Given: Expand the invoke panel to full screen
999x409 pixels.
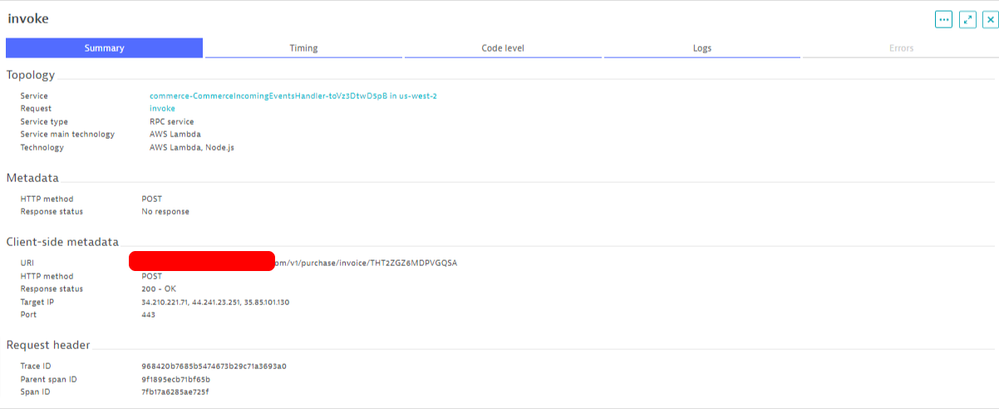Looking at the screenshot, I should click(967, 19).
